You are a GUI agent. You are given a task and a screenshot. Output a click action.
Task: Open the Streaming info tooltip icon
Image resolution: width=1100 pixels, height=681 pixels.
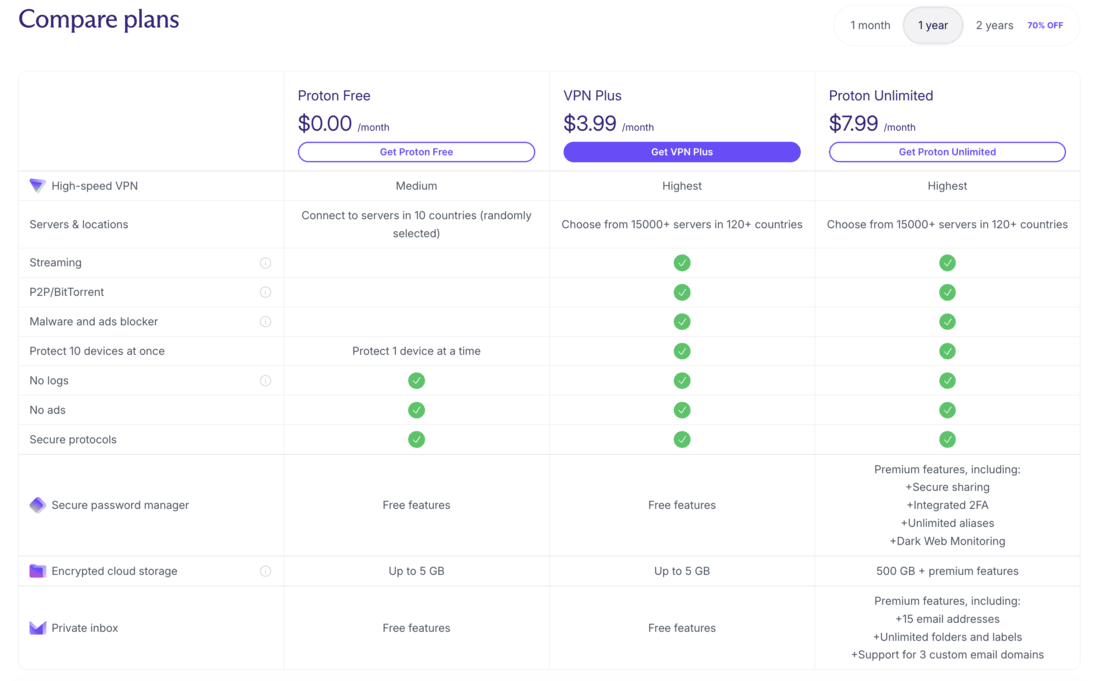(265, 262)
